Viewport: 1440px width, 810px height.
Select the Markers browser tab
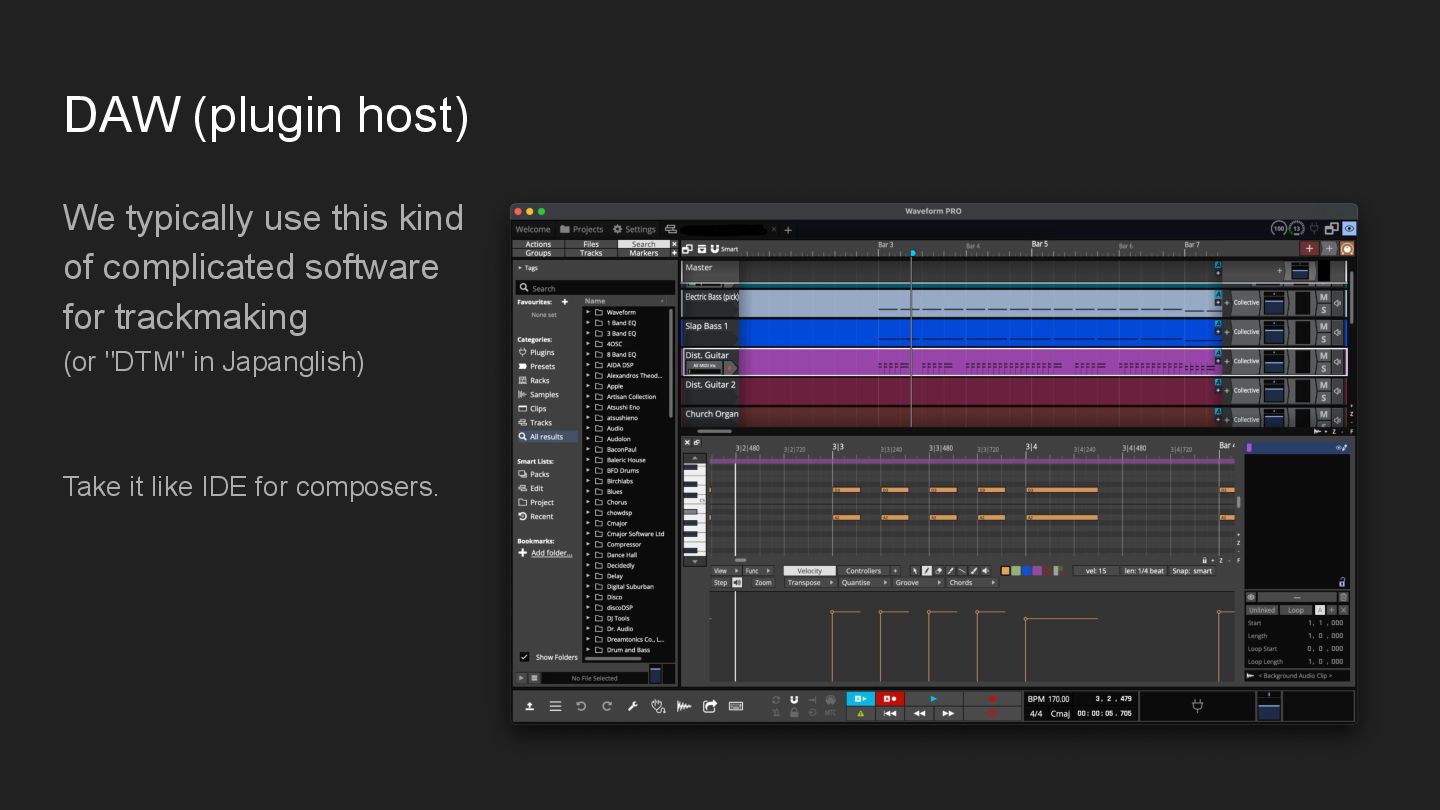click(x=644, y=253)
